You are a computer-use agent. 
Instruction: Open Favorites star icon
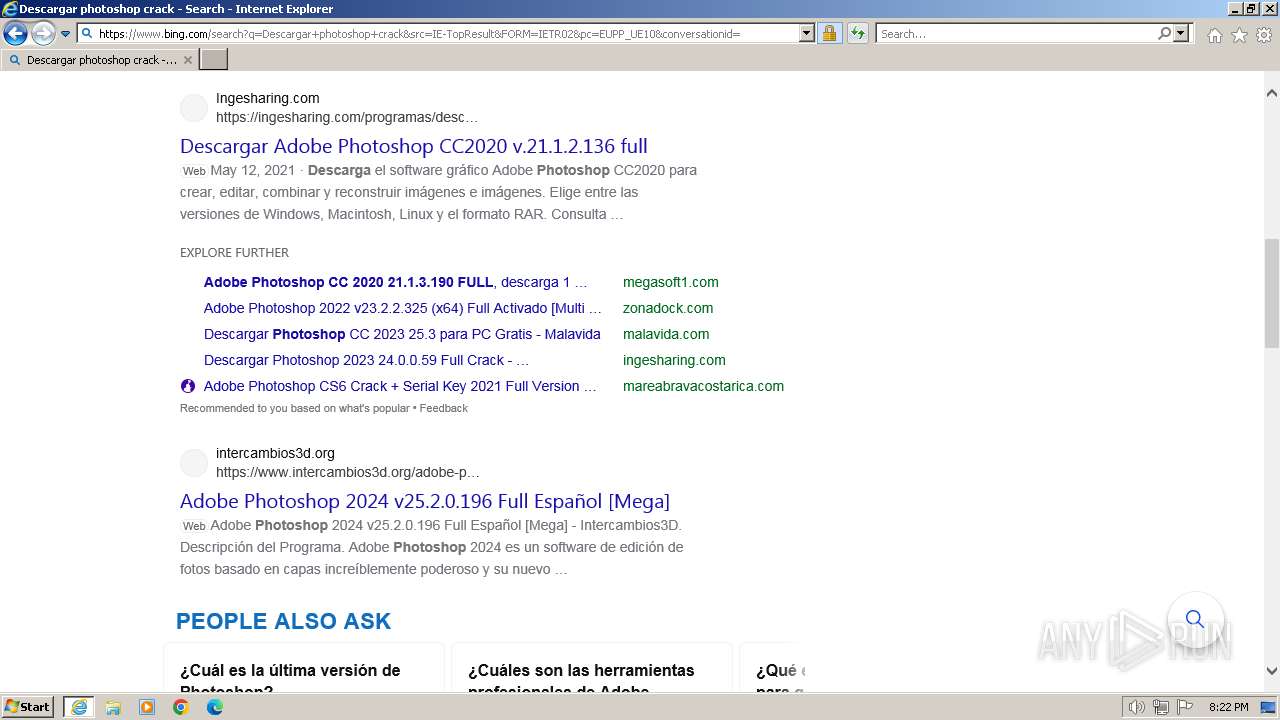1239,35
